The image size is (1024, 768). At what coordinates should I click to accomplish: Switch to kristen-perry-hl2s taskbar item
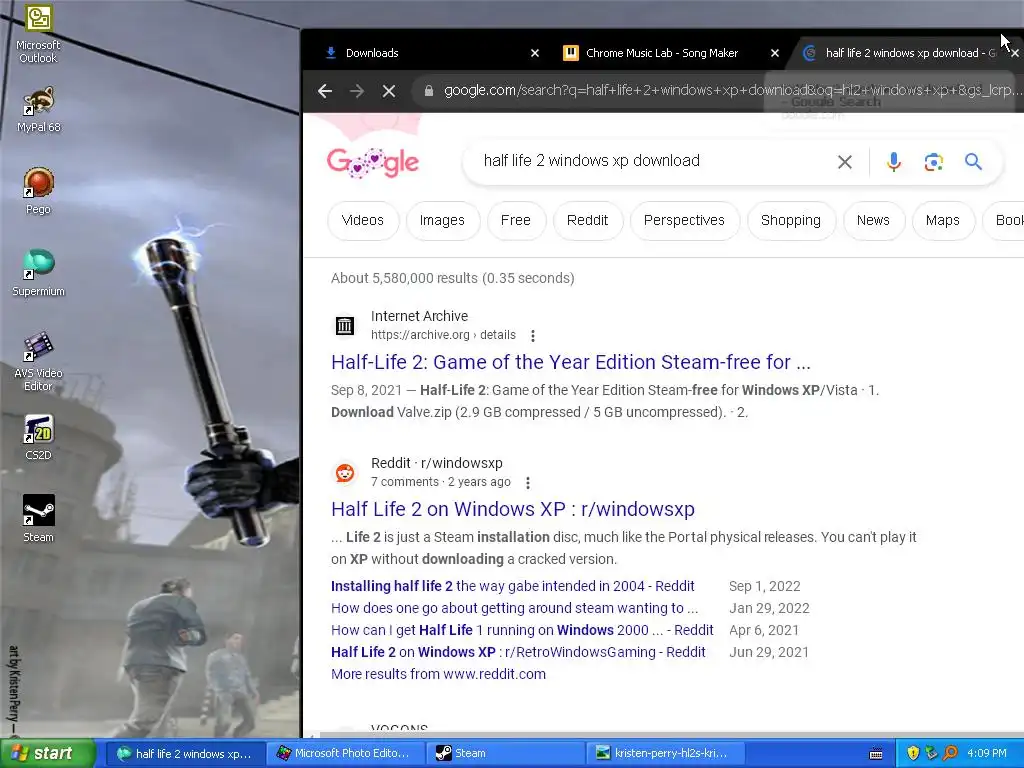pos(664,754)
